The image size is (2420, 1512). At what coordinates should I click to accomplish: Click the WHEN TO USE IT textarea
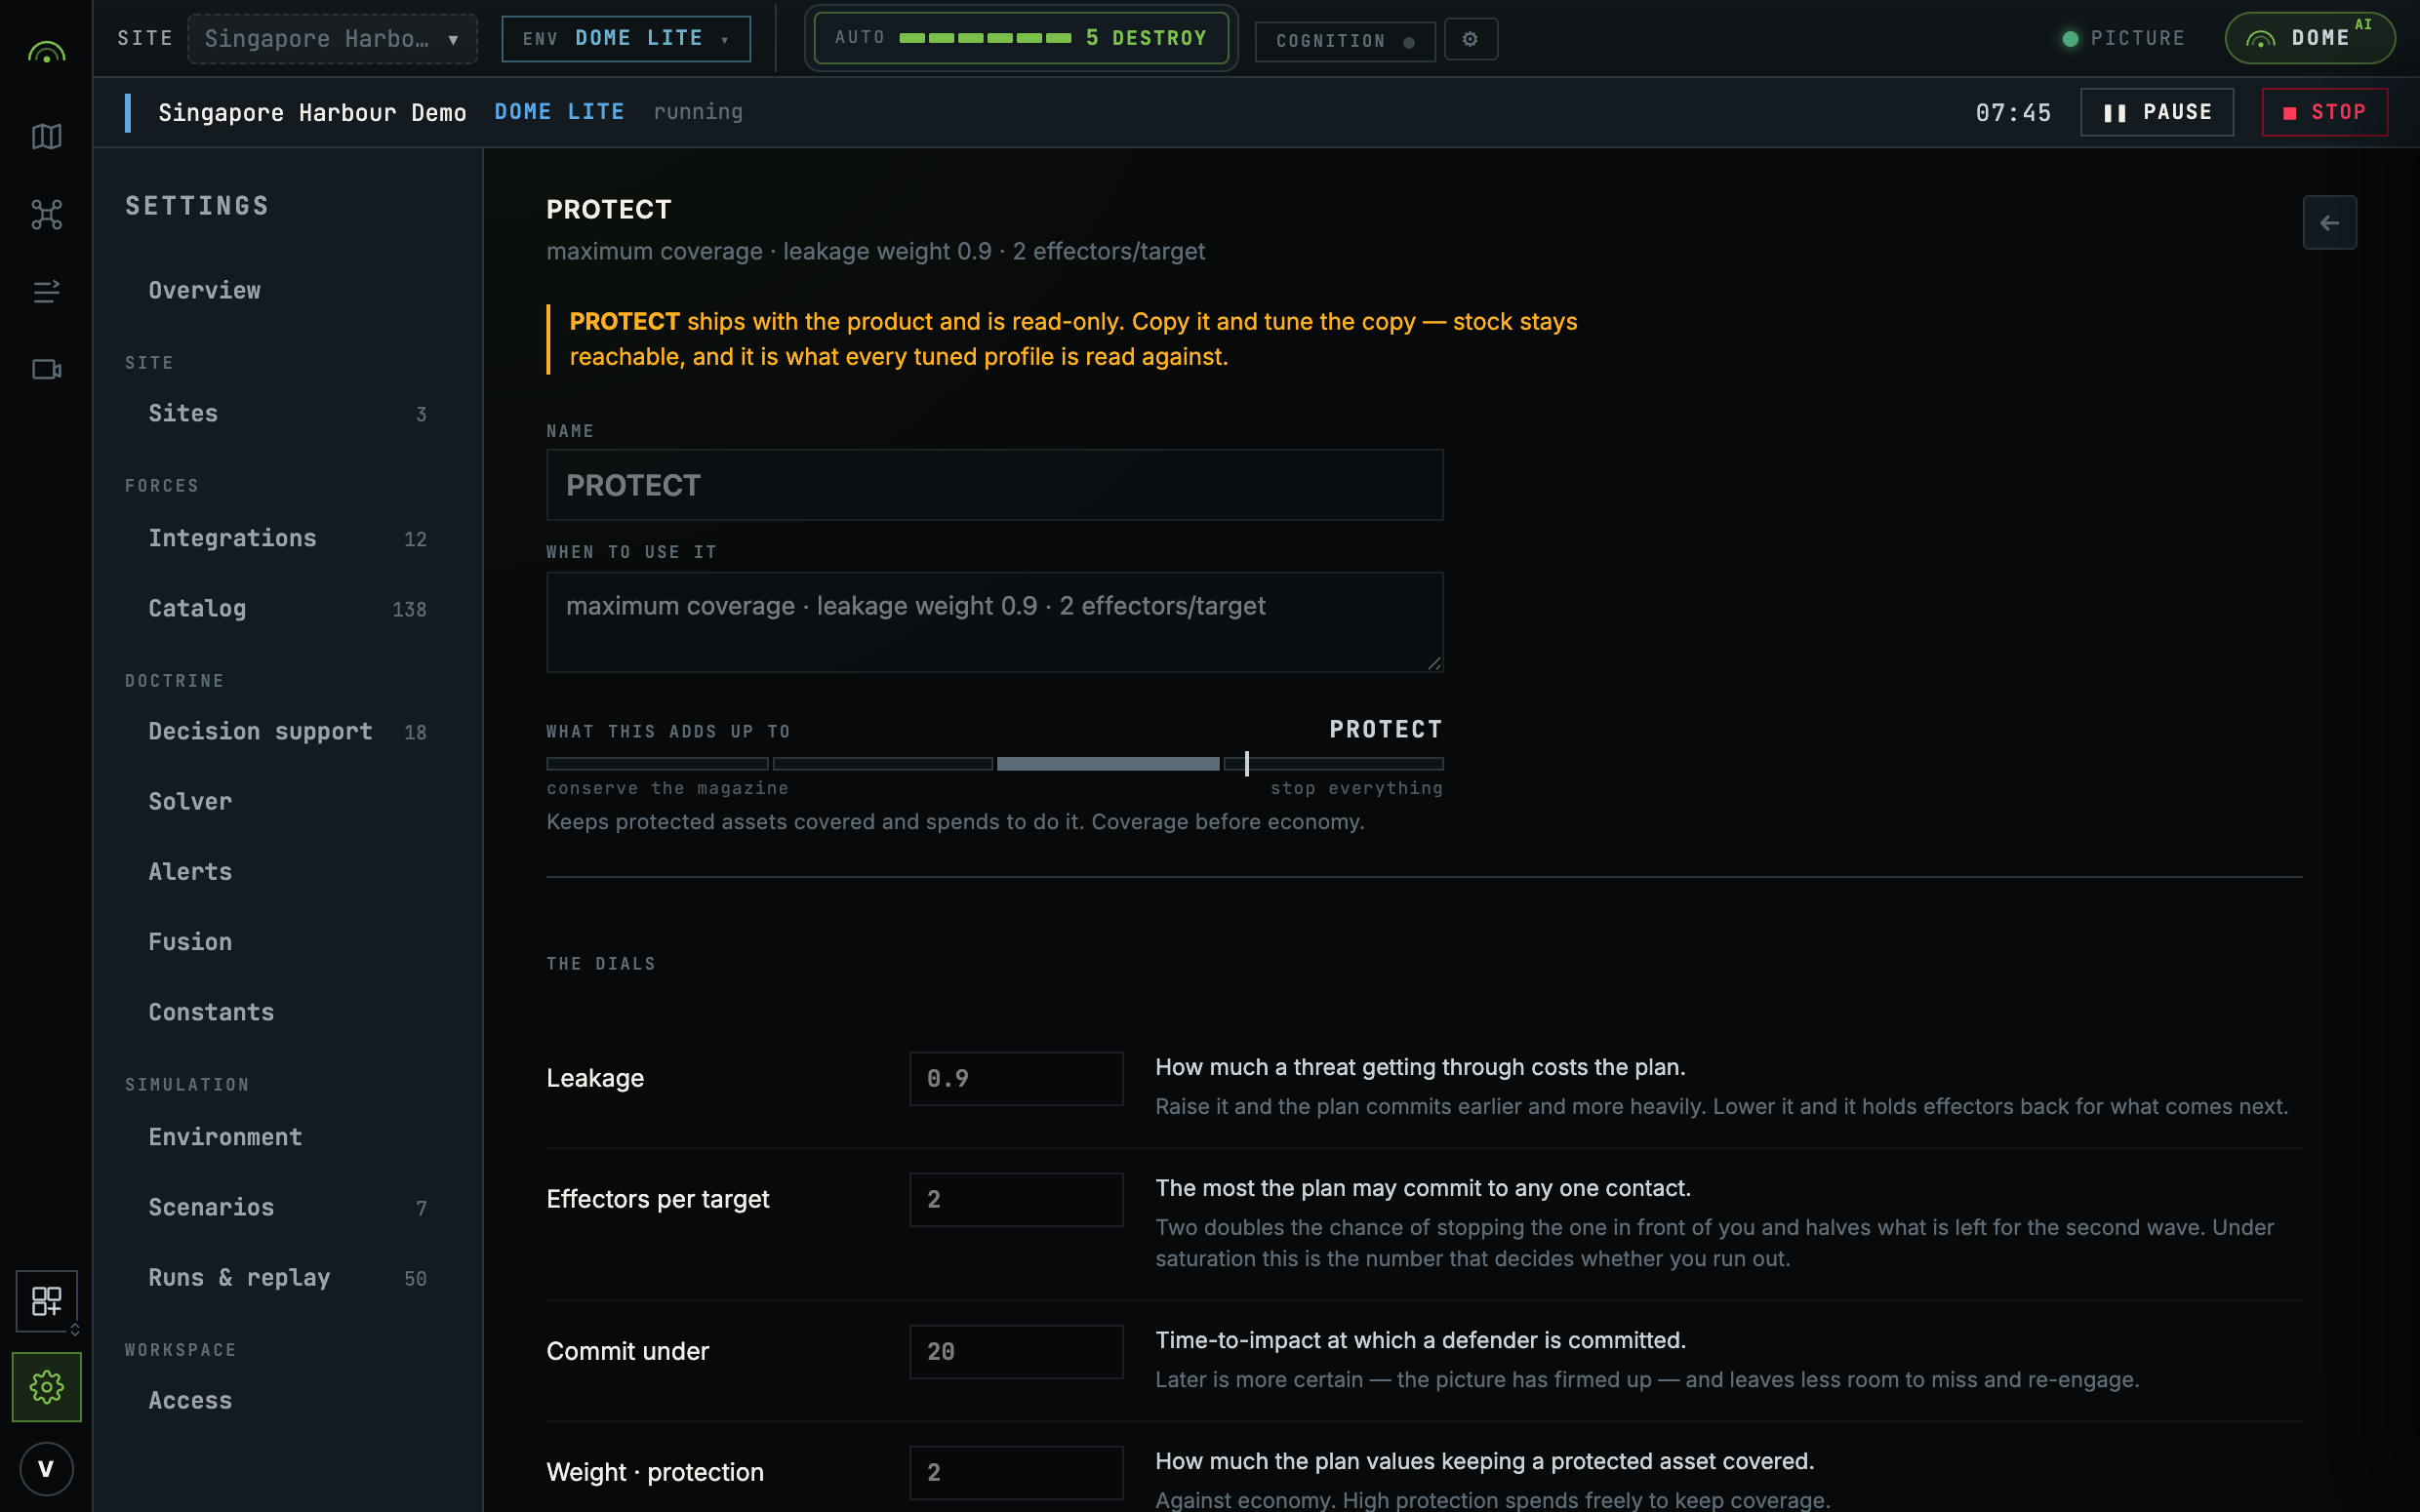(994, 622)
